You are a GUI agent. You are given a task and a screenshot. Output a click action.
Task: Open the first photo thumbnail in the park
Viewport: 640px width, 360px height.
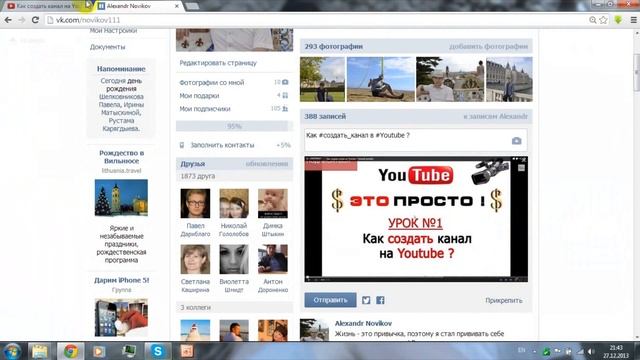(322, 79)
